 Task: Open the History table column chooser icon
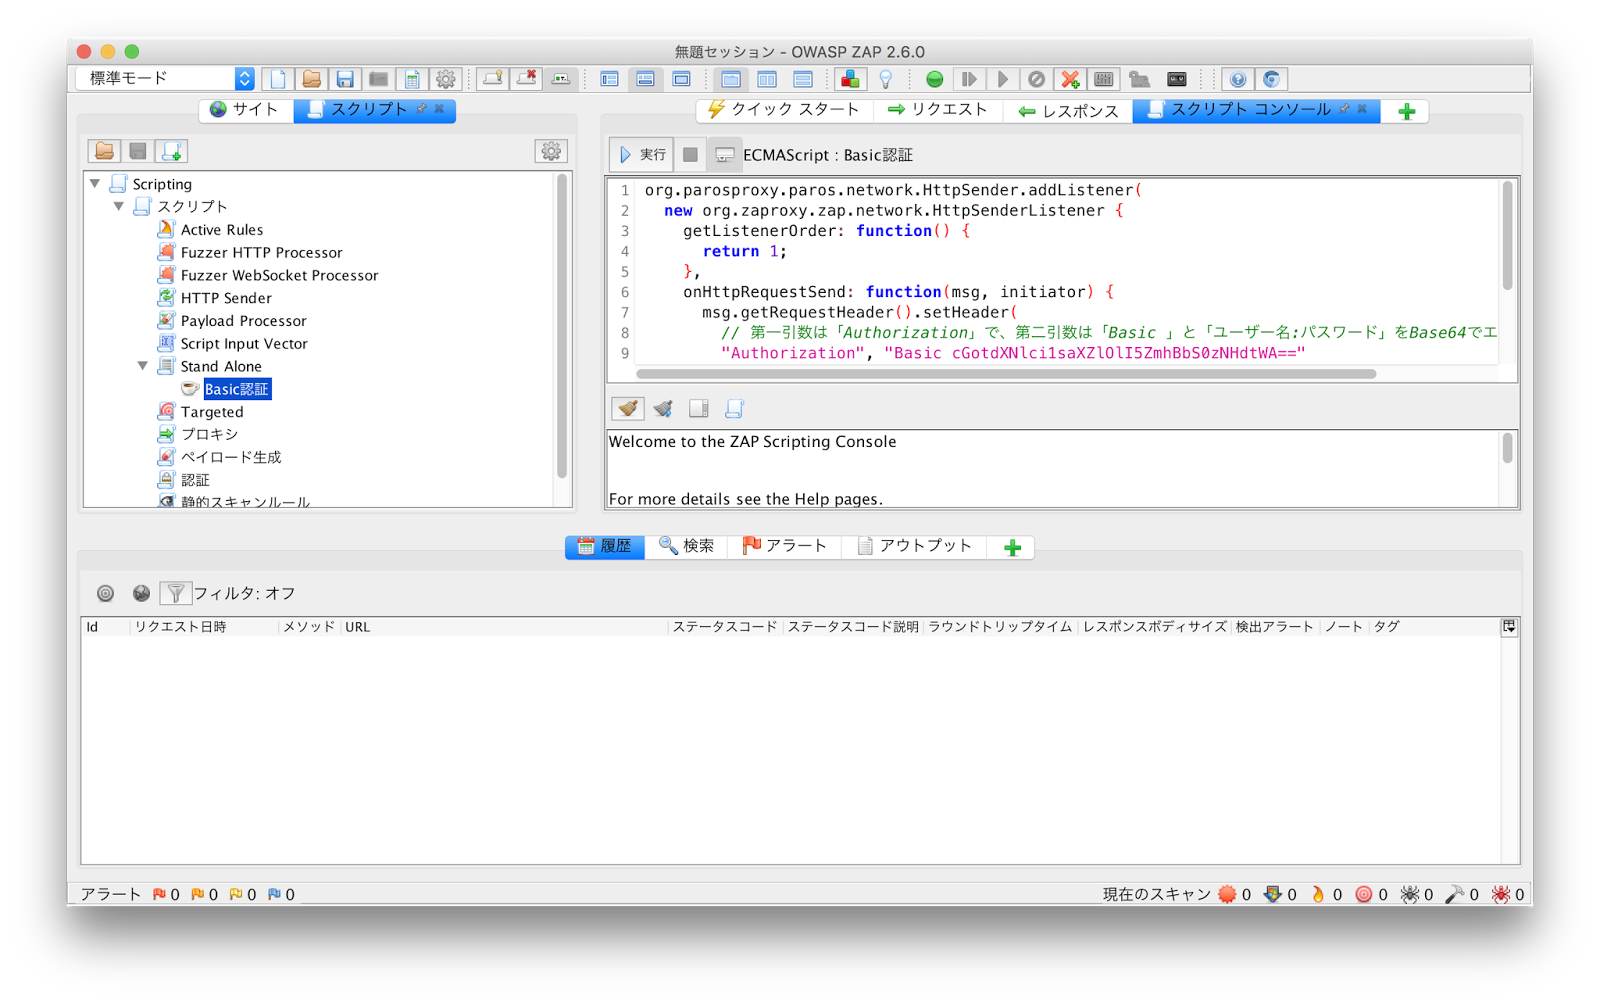tap(1509, 627)
